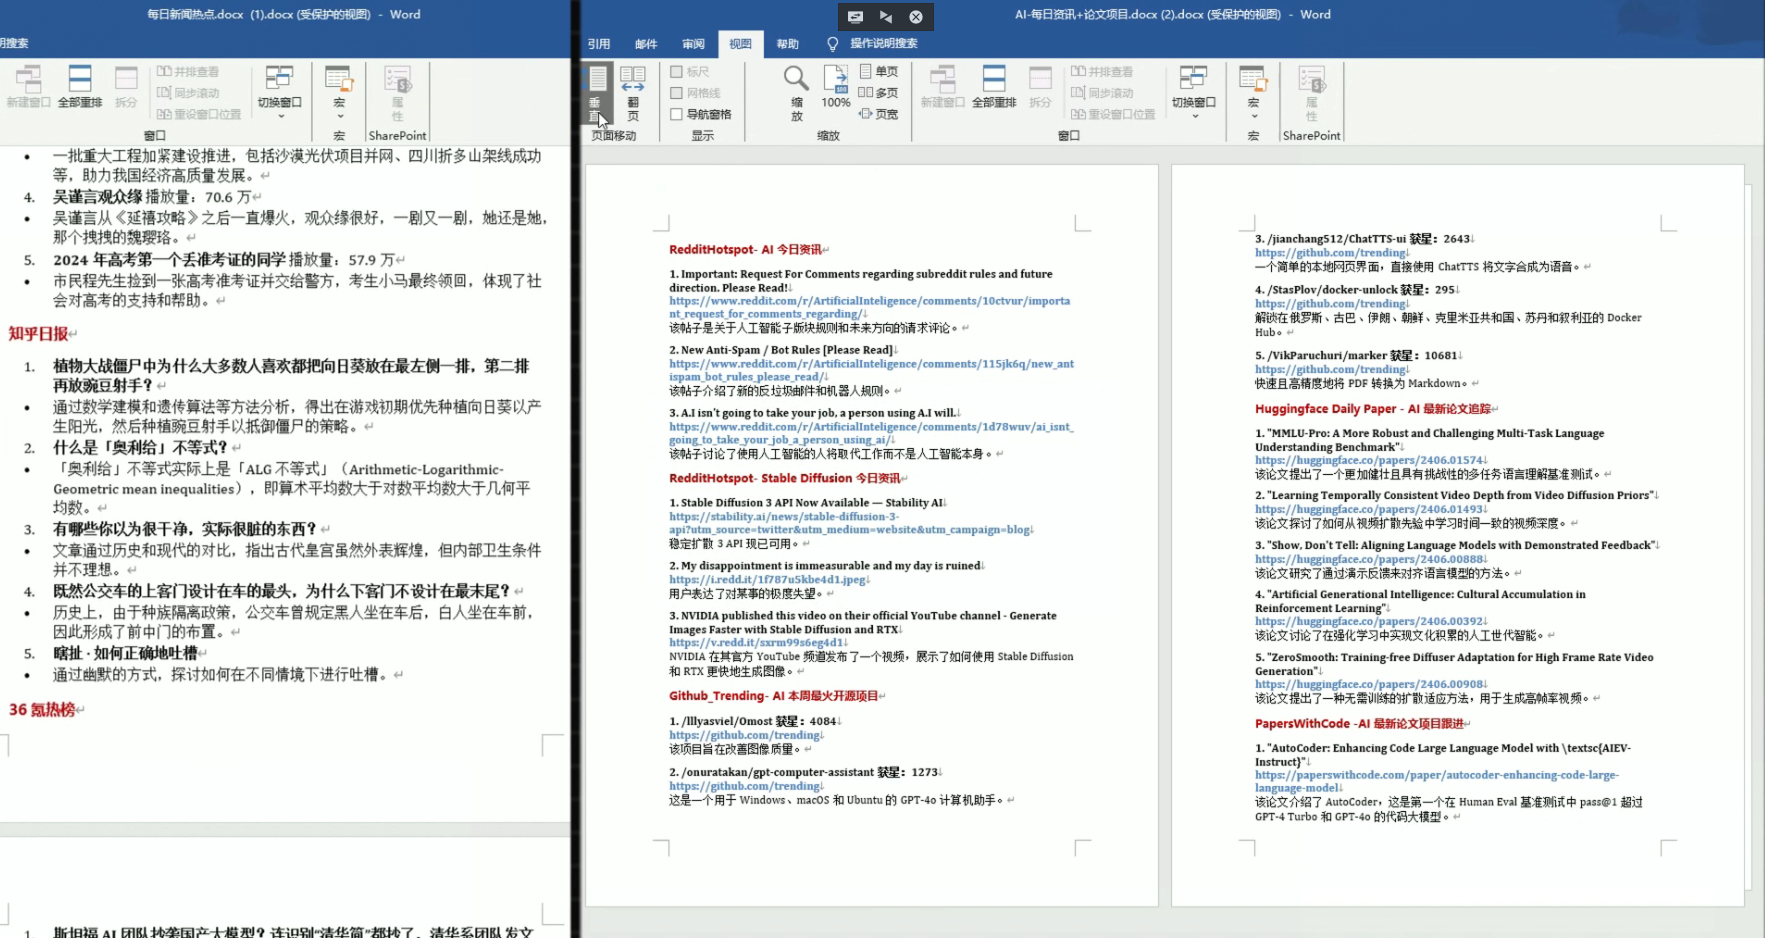The height and width of the screenshot is (938, 1765).
Task: Select Vertical page movement in right window
Action: click(597, 92)
